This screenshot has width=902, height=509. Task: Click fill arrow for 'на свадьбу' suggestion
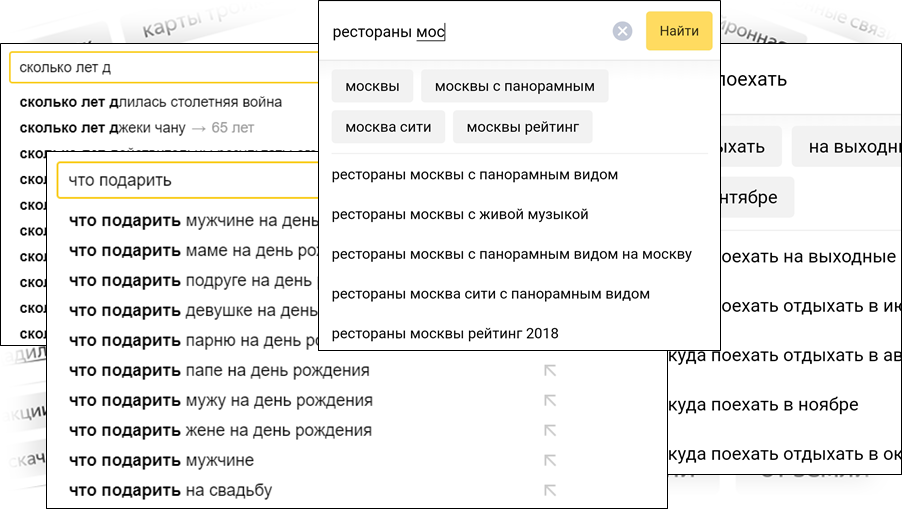pos(550,490)
